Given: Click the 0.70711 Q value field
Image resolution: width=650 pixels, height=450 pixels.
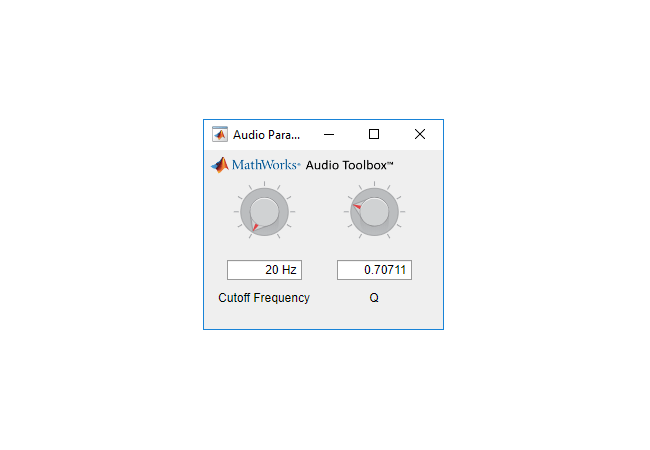Looking at the screenshot, I should 374,270.
